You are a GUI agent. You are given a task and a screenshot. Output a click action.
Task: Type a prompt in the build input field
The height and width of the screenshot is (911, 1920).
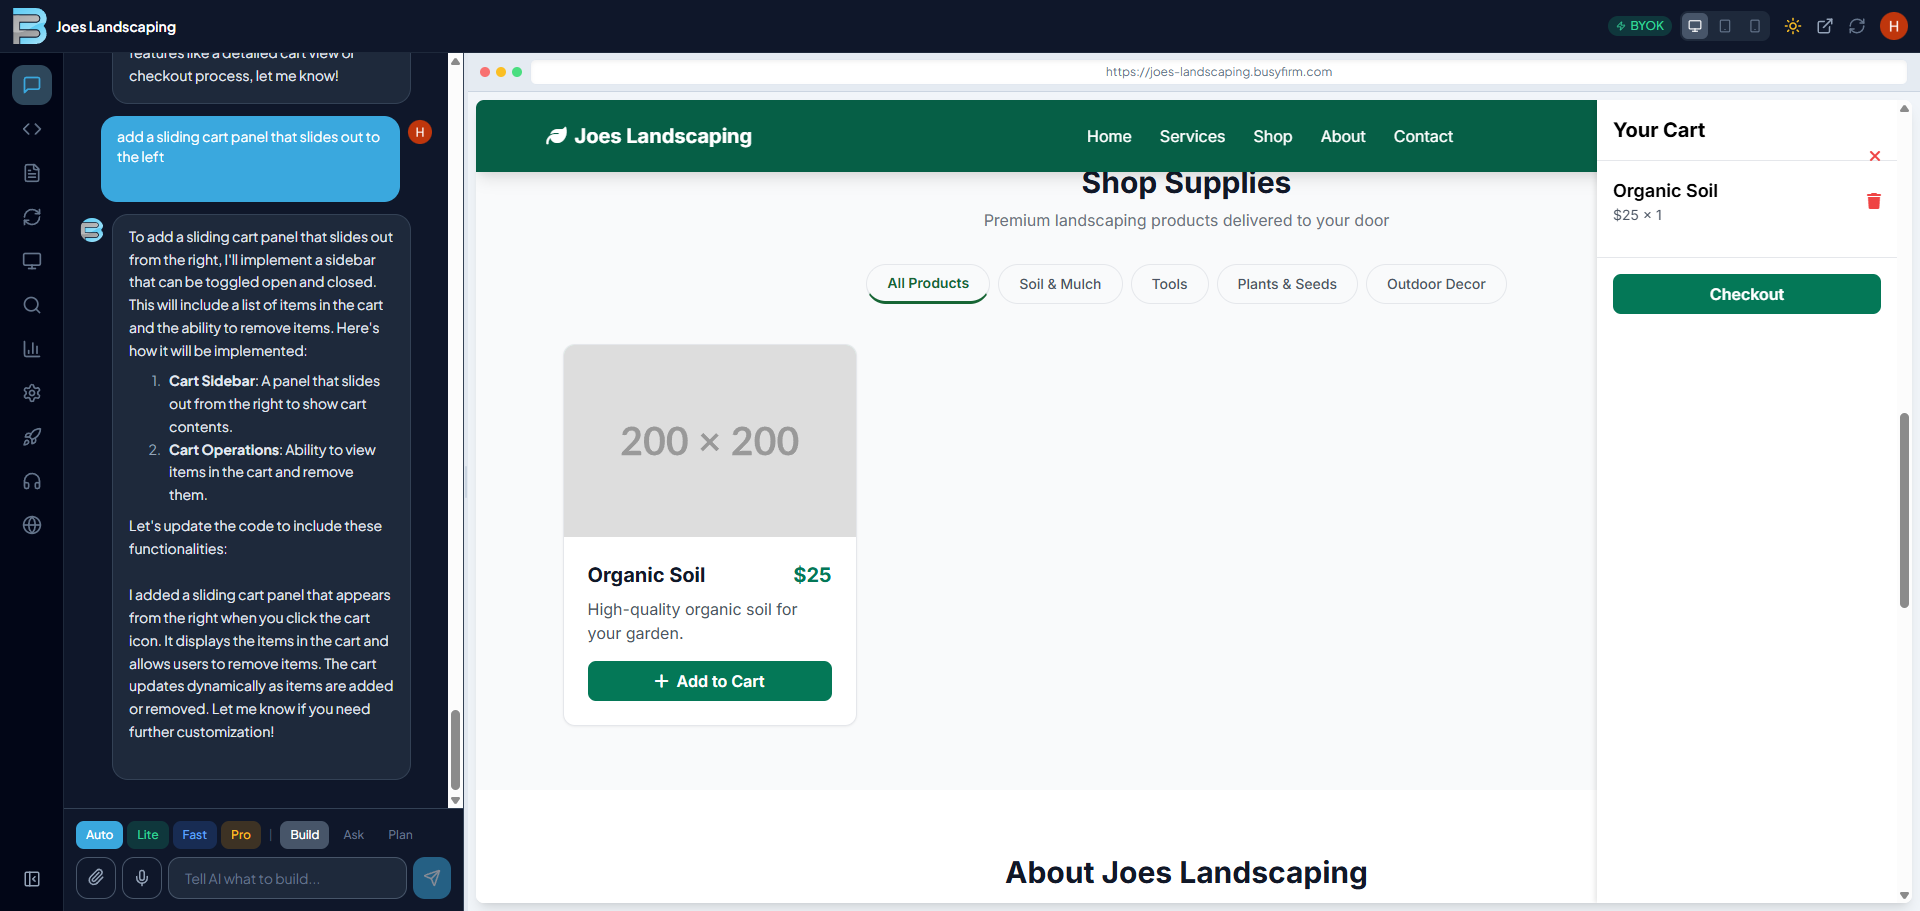click(x=287, y=878)
